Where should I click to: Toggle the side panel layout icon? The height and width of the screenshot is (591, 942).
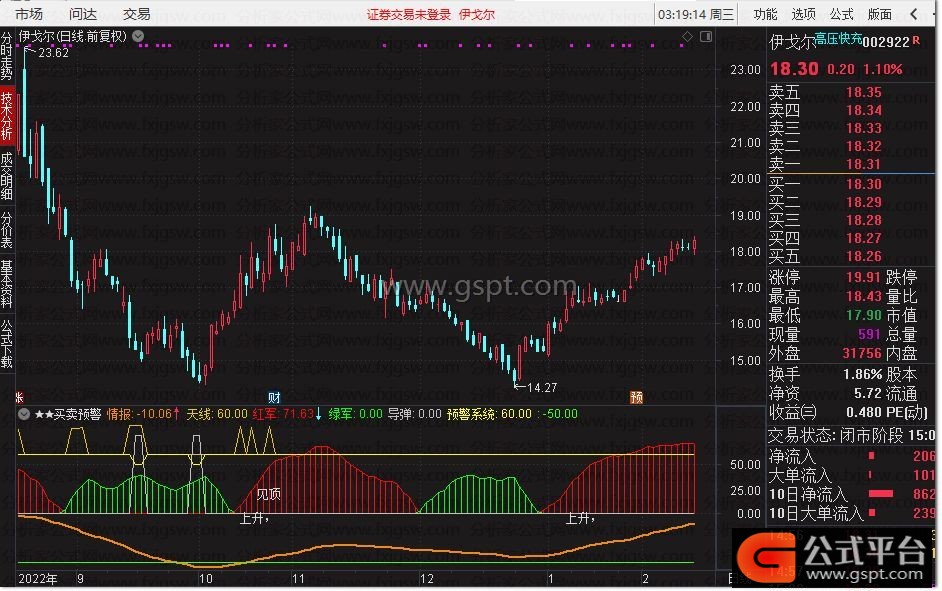pyautogui.click(x=706, y=37)
